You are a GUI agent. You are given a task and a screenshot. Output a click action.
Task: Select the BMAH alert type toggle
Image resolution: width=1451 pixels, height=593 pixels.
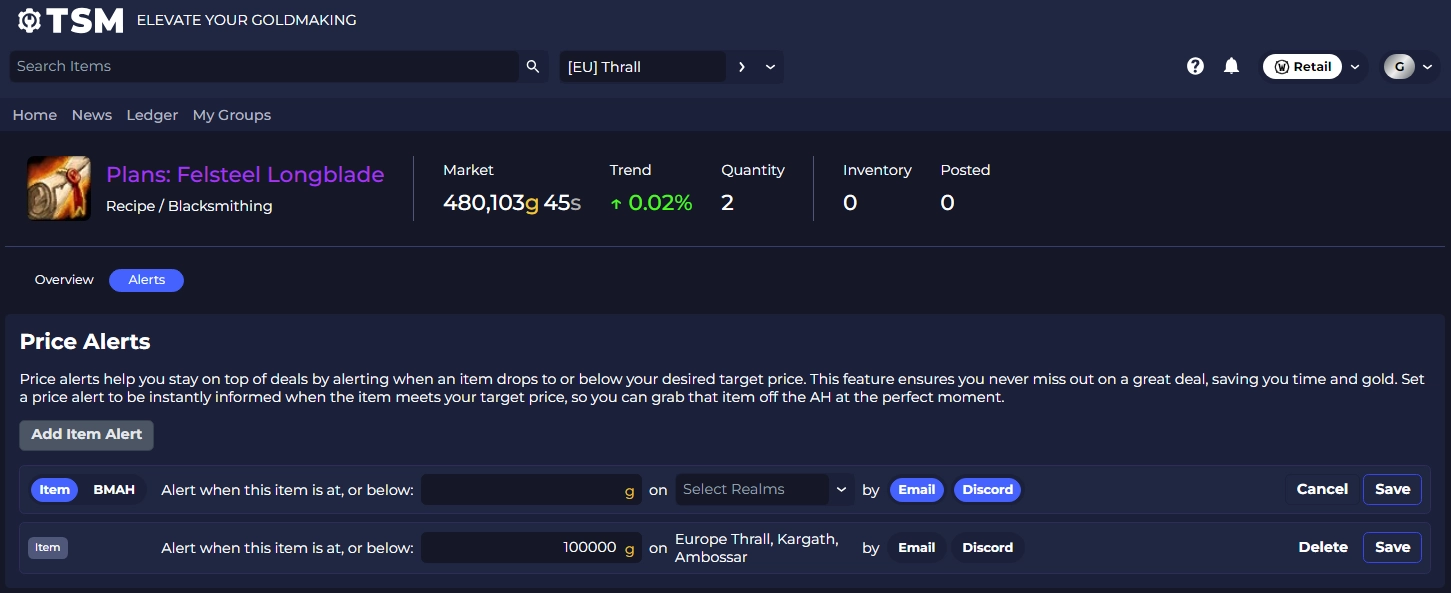[114, 490]
